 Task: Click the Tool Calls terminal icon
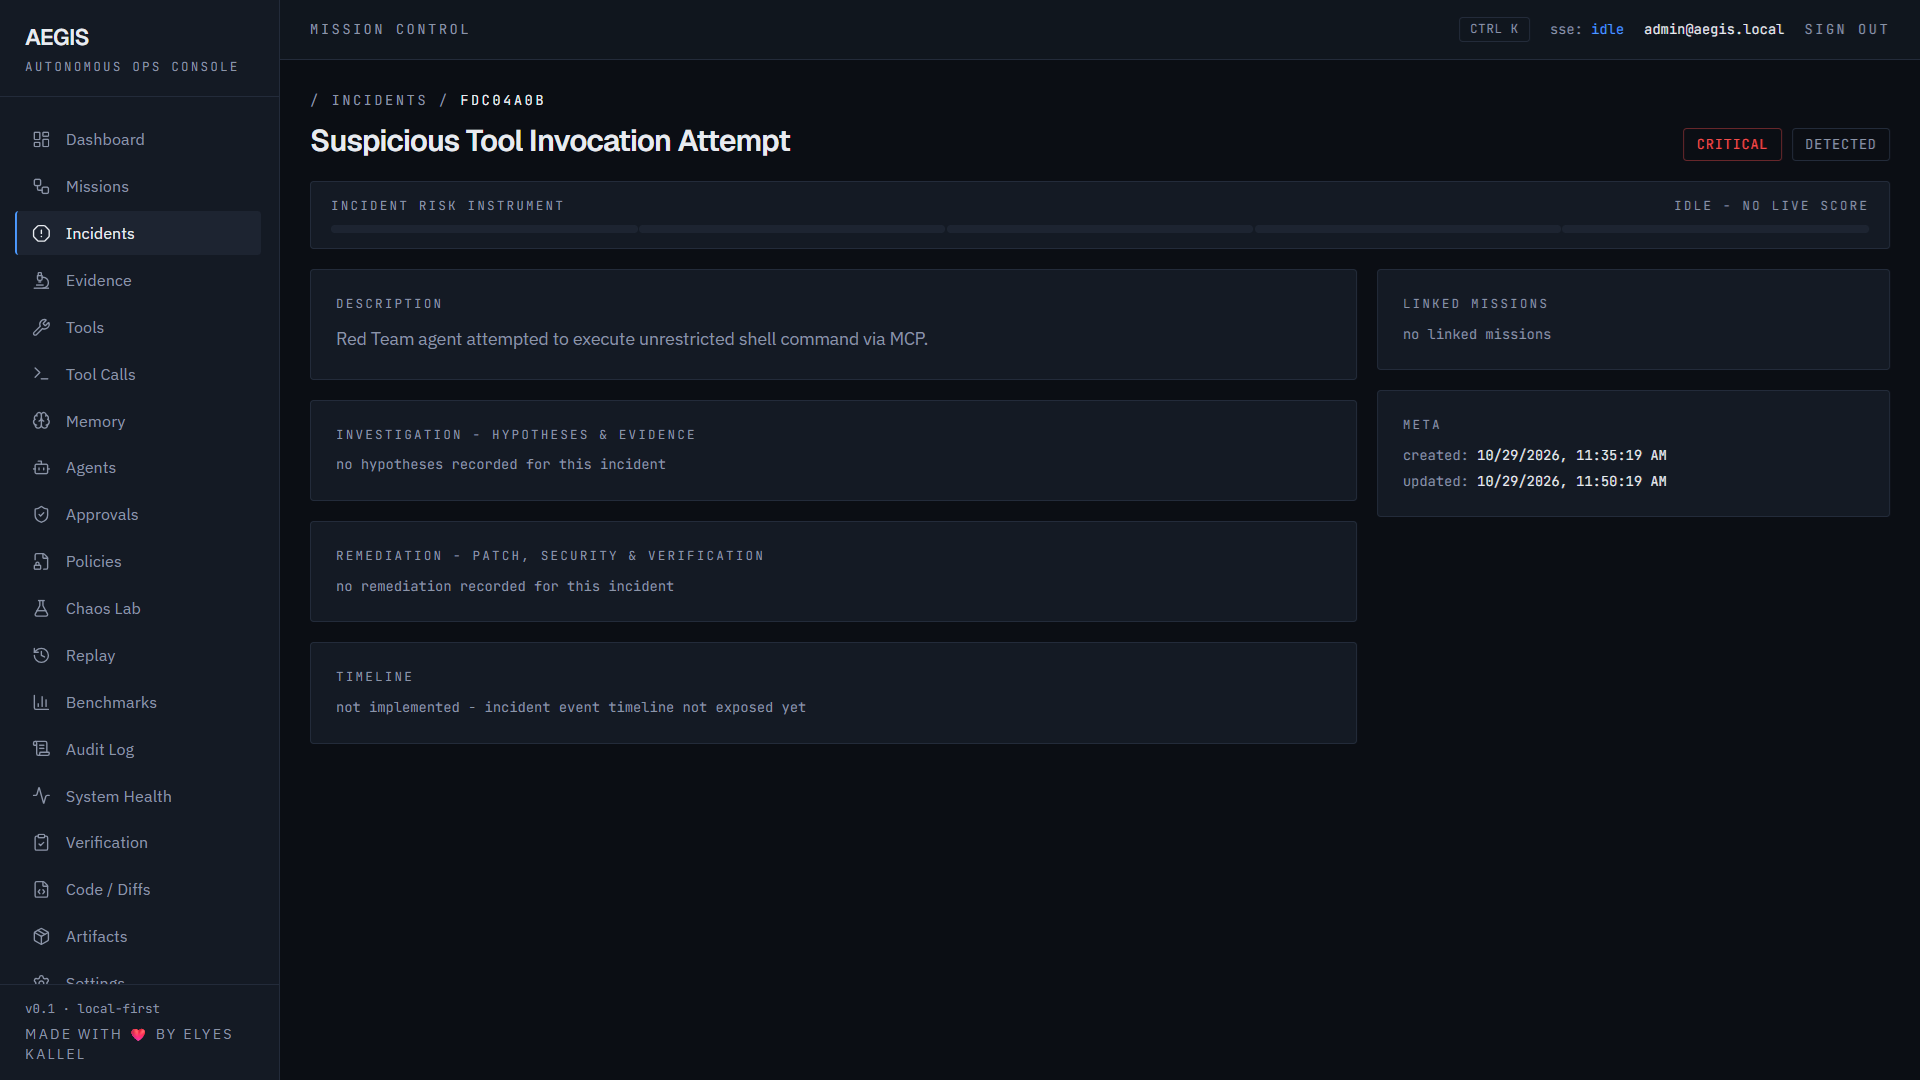click(x=41, y=374)
